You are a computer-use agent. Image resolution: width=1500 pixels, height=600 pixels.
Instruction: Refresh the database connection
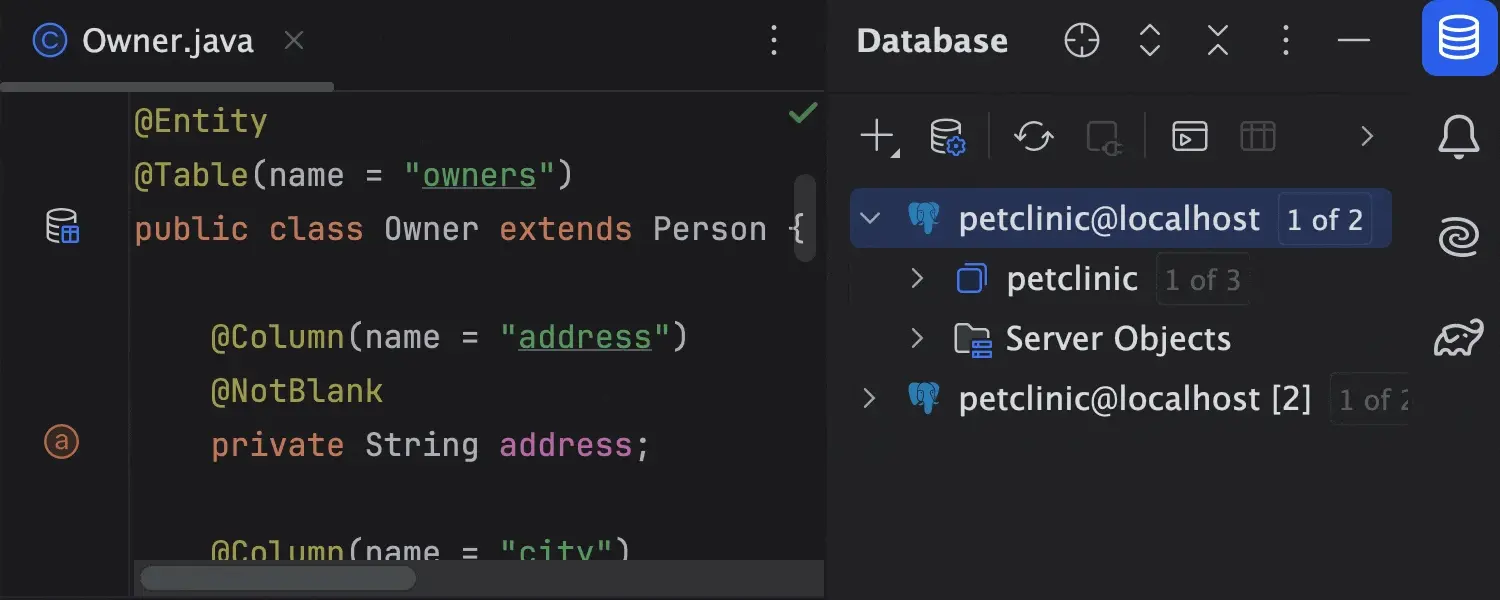(x=1032, y=137)
